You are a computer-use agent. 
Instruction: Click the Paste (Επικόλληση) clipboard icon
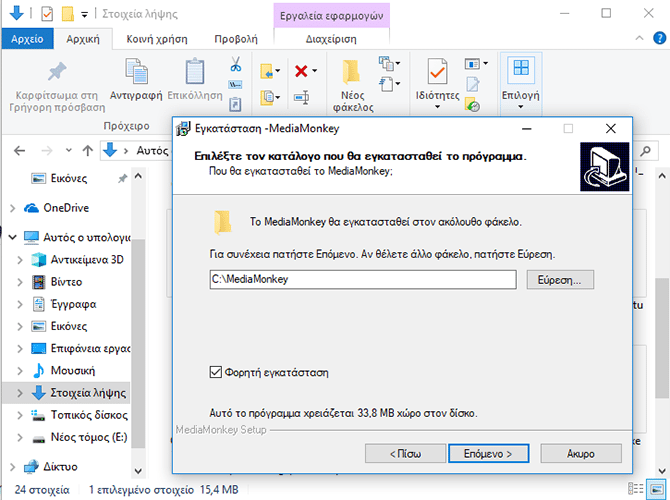tap(195, 71)
